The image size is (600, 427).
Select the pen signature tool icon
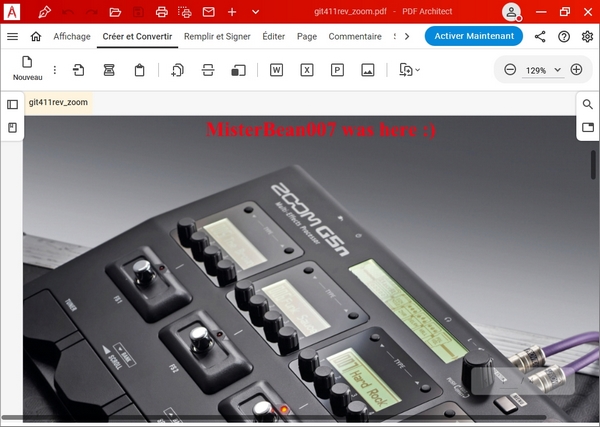point(45,12)
